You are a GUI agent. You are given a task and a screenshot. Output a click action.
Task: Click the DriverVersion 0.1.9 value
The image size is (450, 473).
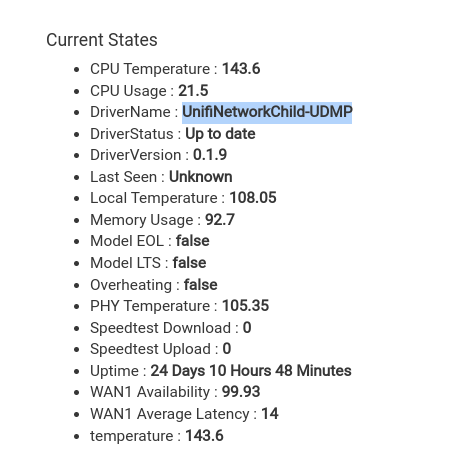[210, 155]
